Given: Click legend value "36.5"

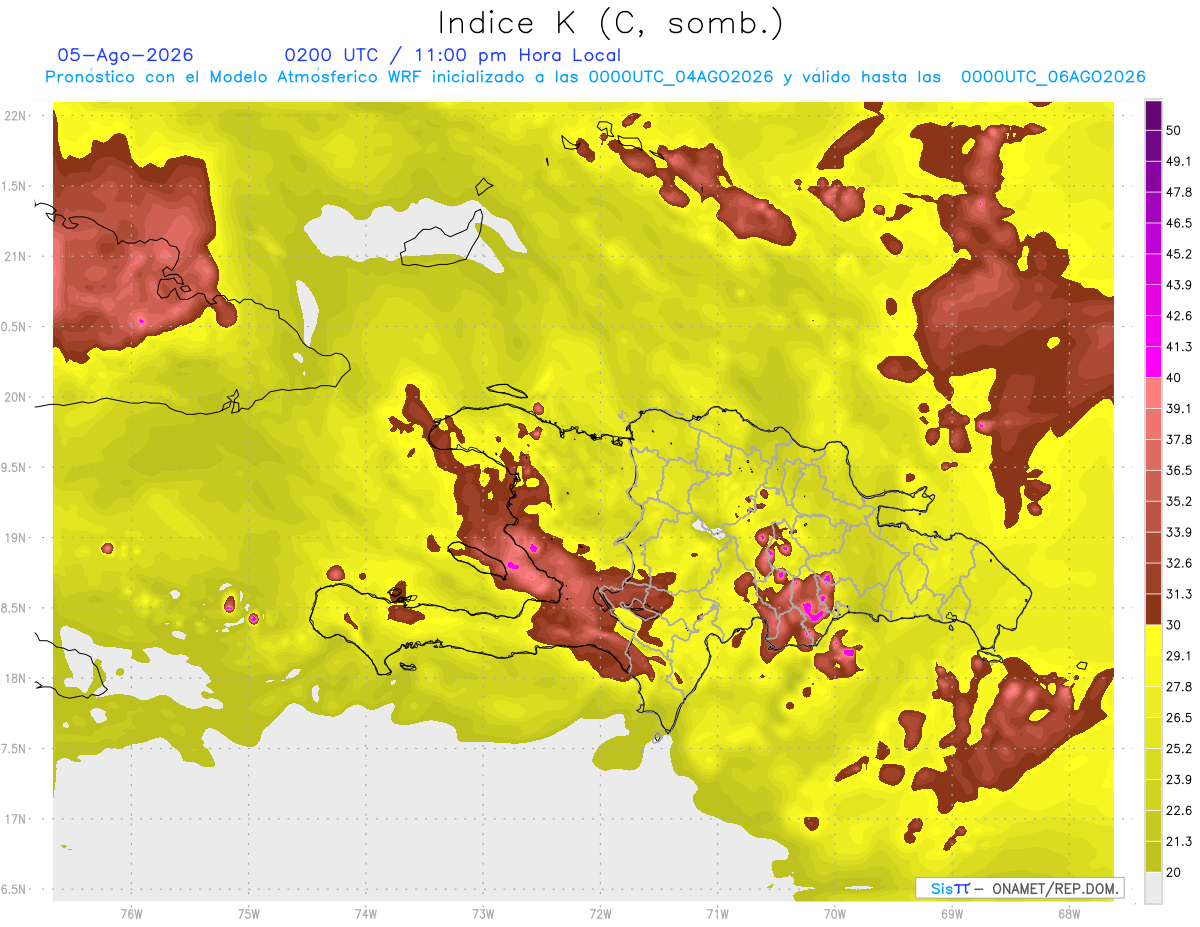Looking at the screenshot, I should tap(1178, 470).
